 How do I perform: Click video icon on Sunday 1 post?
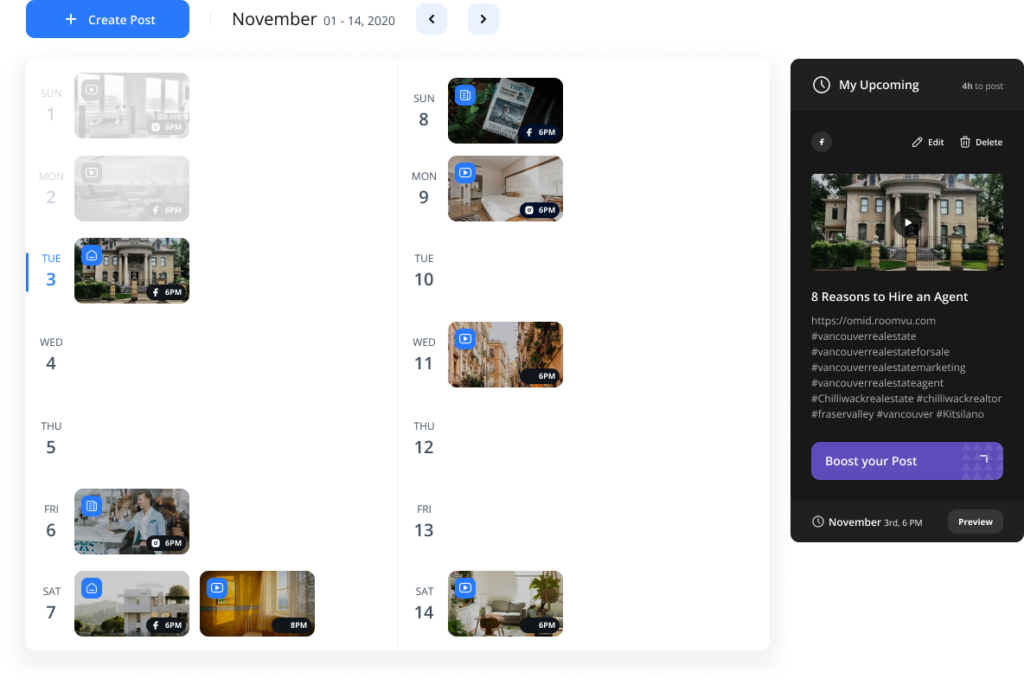tap(92, 90)
